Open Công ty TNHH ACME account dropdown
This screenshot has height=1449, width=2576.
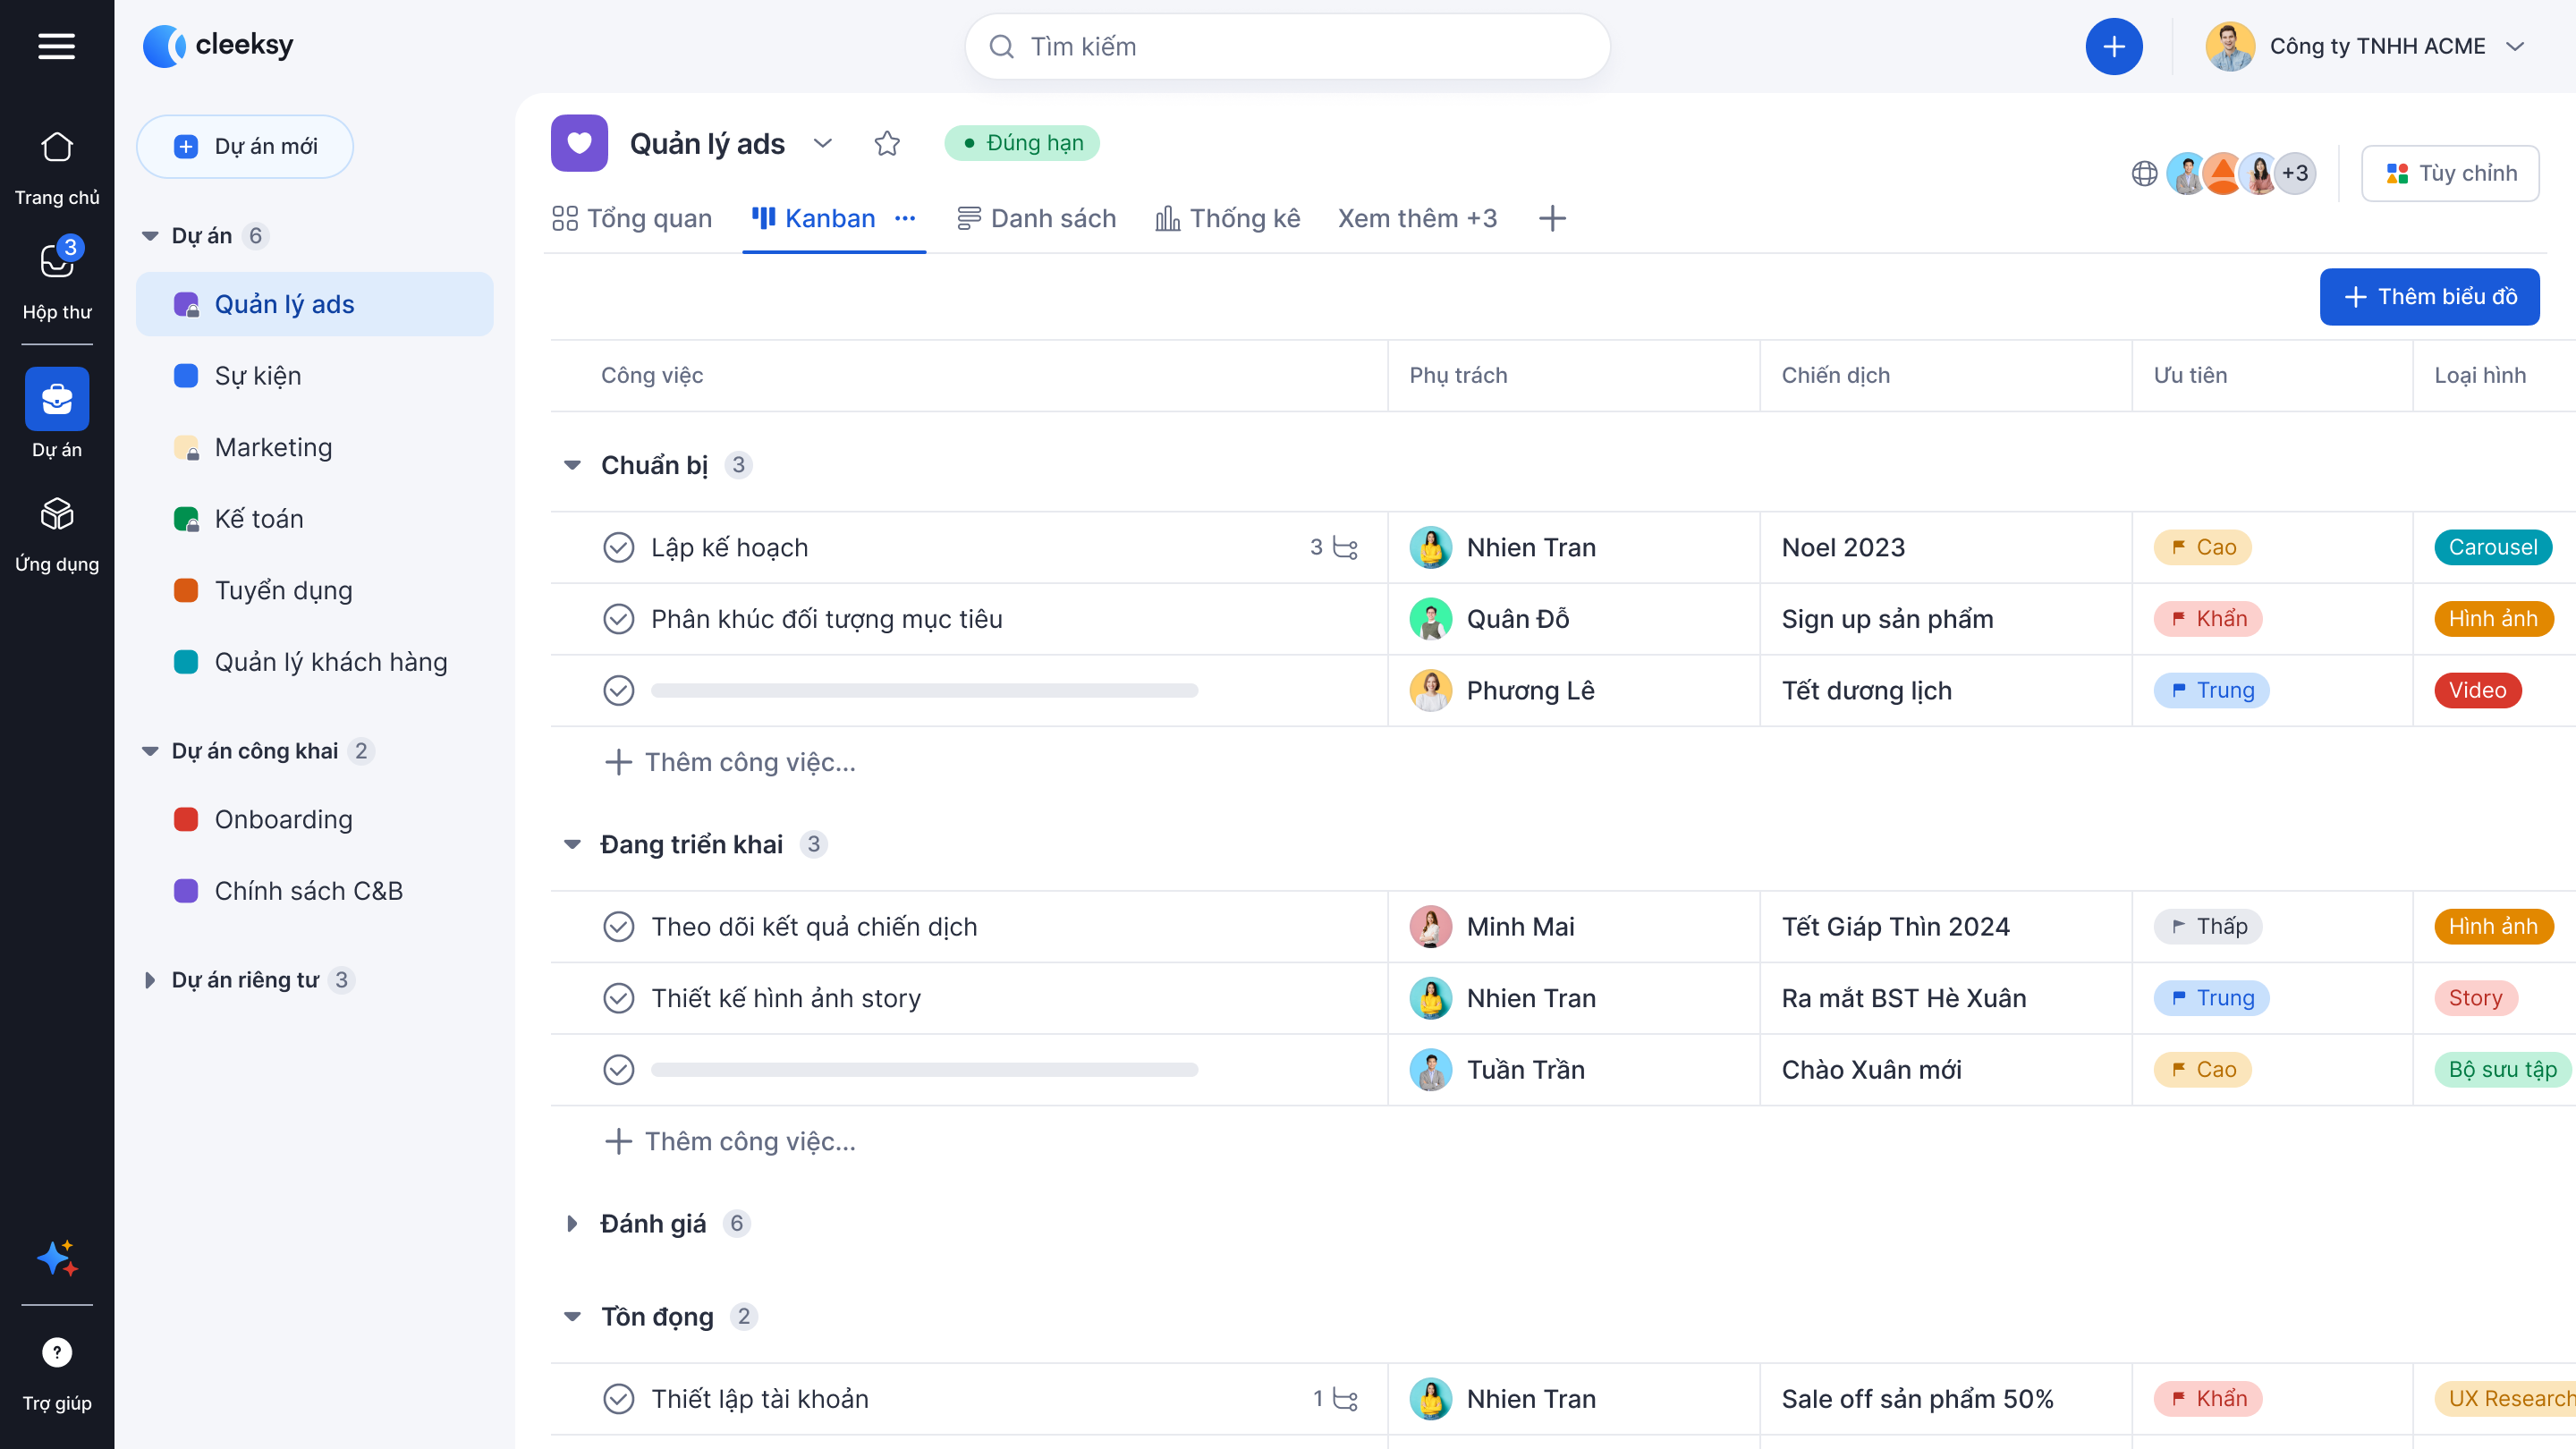coord(2514,46)
